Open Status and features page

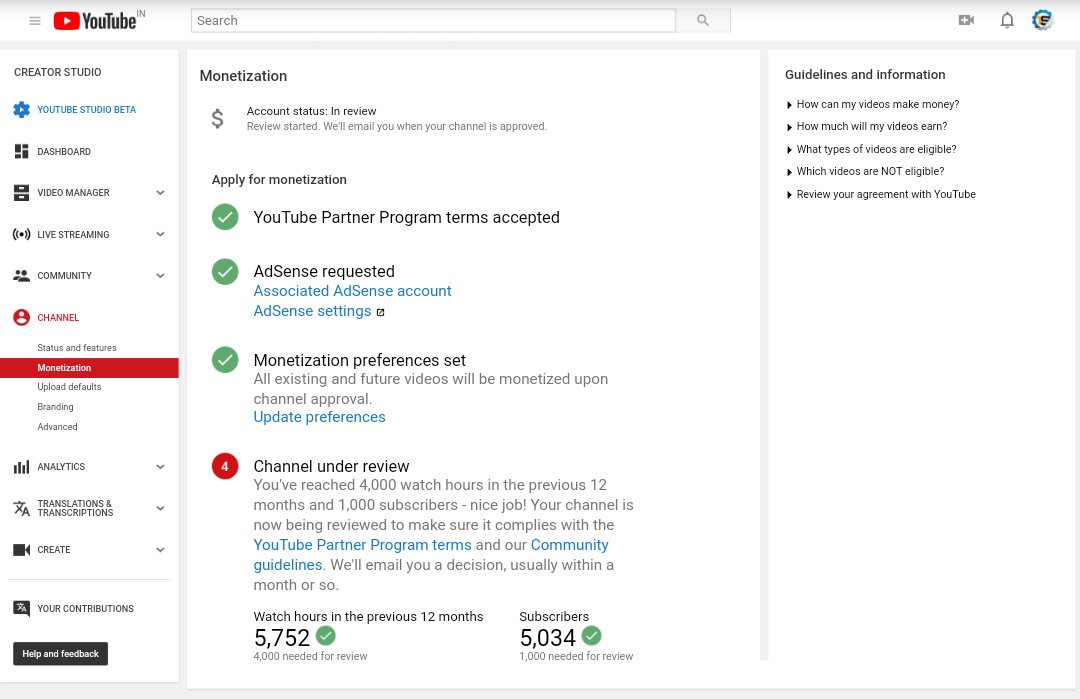pos(76,348)
